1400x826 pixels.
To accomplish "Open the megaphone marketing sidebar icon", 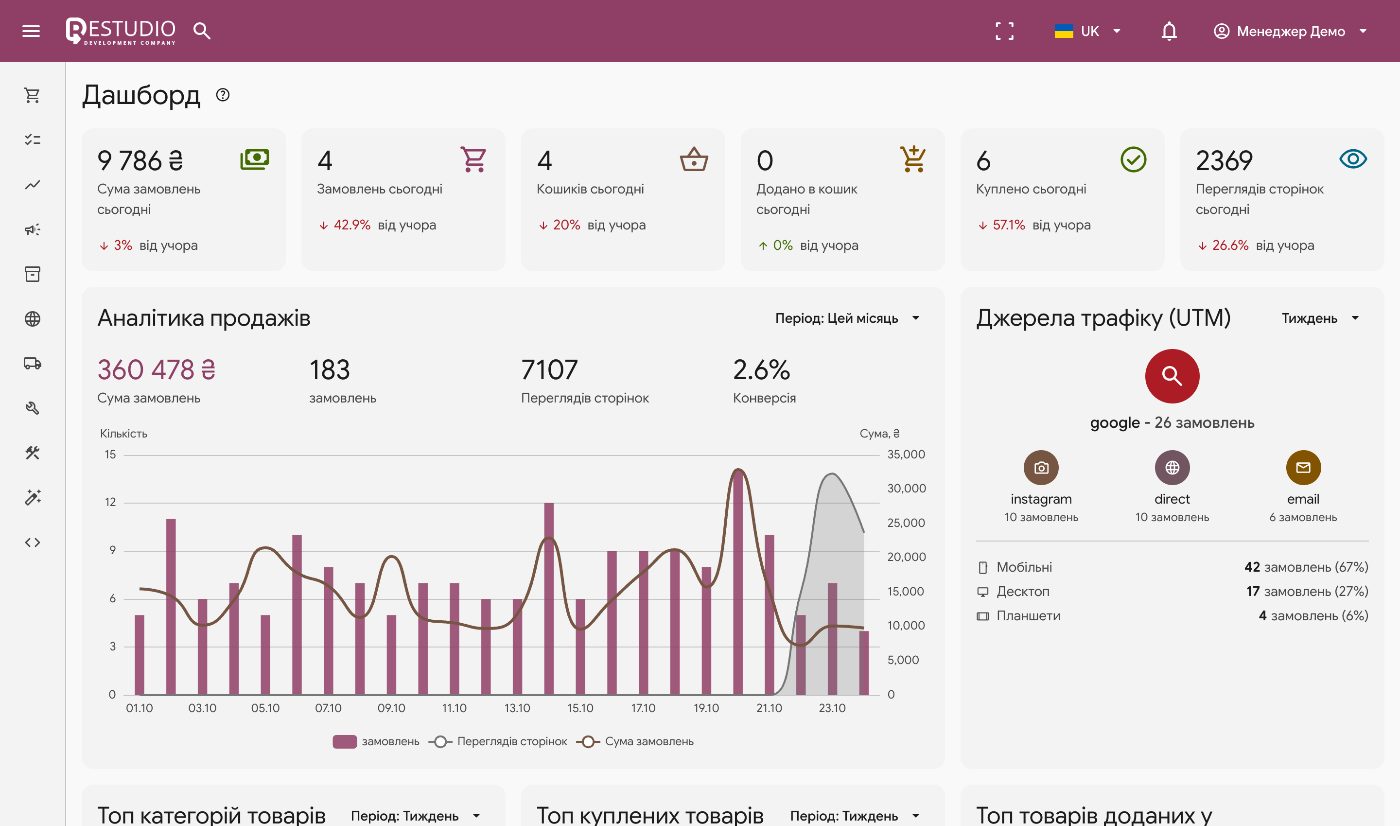I will (33, 230).
